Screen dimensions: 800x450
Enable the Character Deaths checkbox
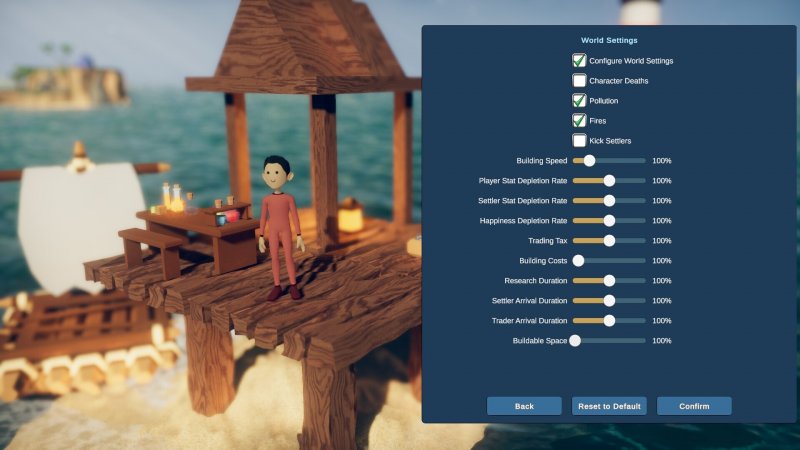pyautogui.click(x=579, y=81)
